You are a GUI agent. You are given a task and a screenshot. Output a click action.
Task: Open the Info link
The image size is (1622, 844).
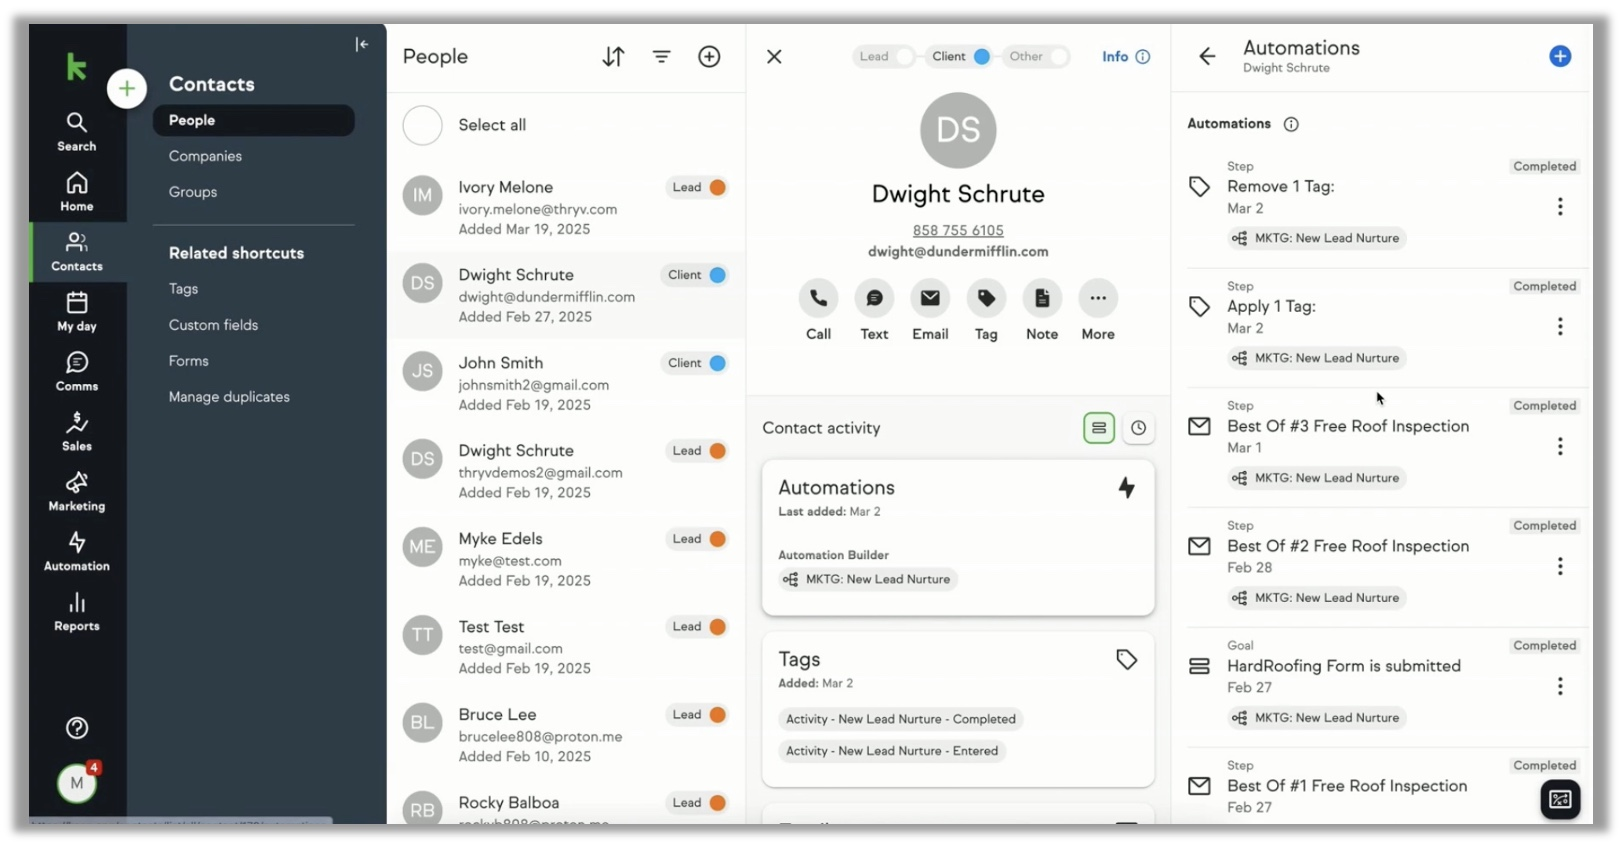point(1126,57)
